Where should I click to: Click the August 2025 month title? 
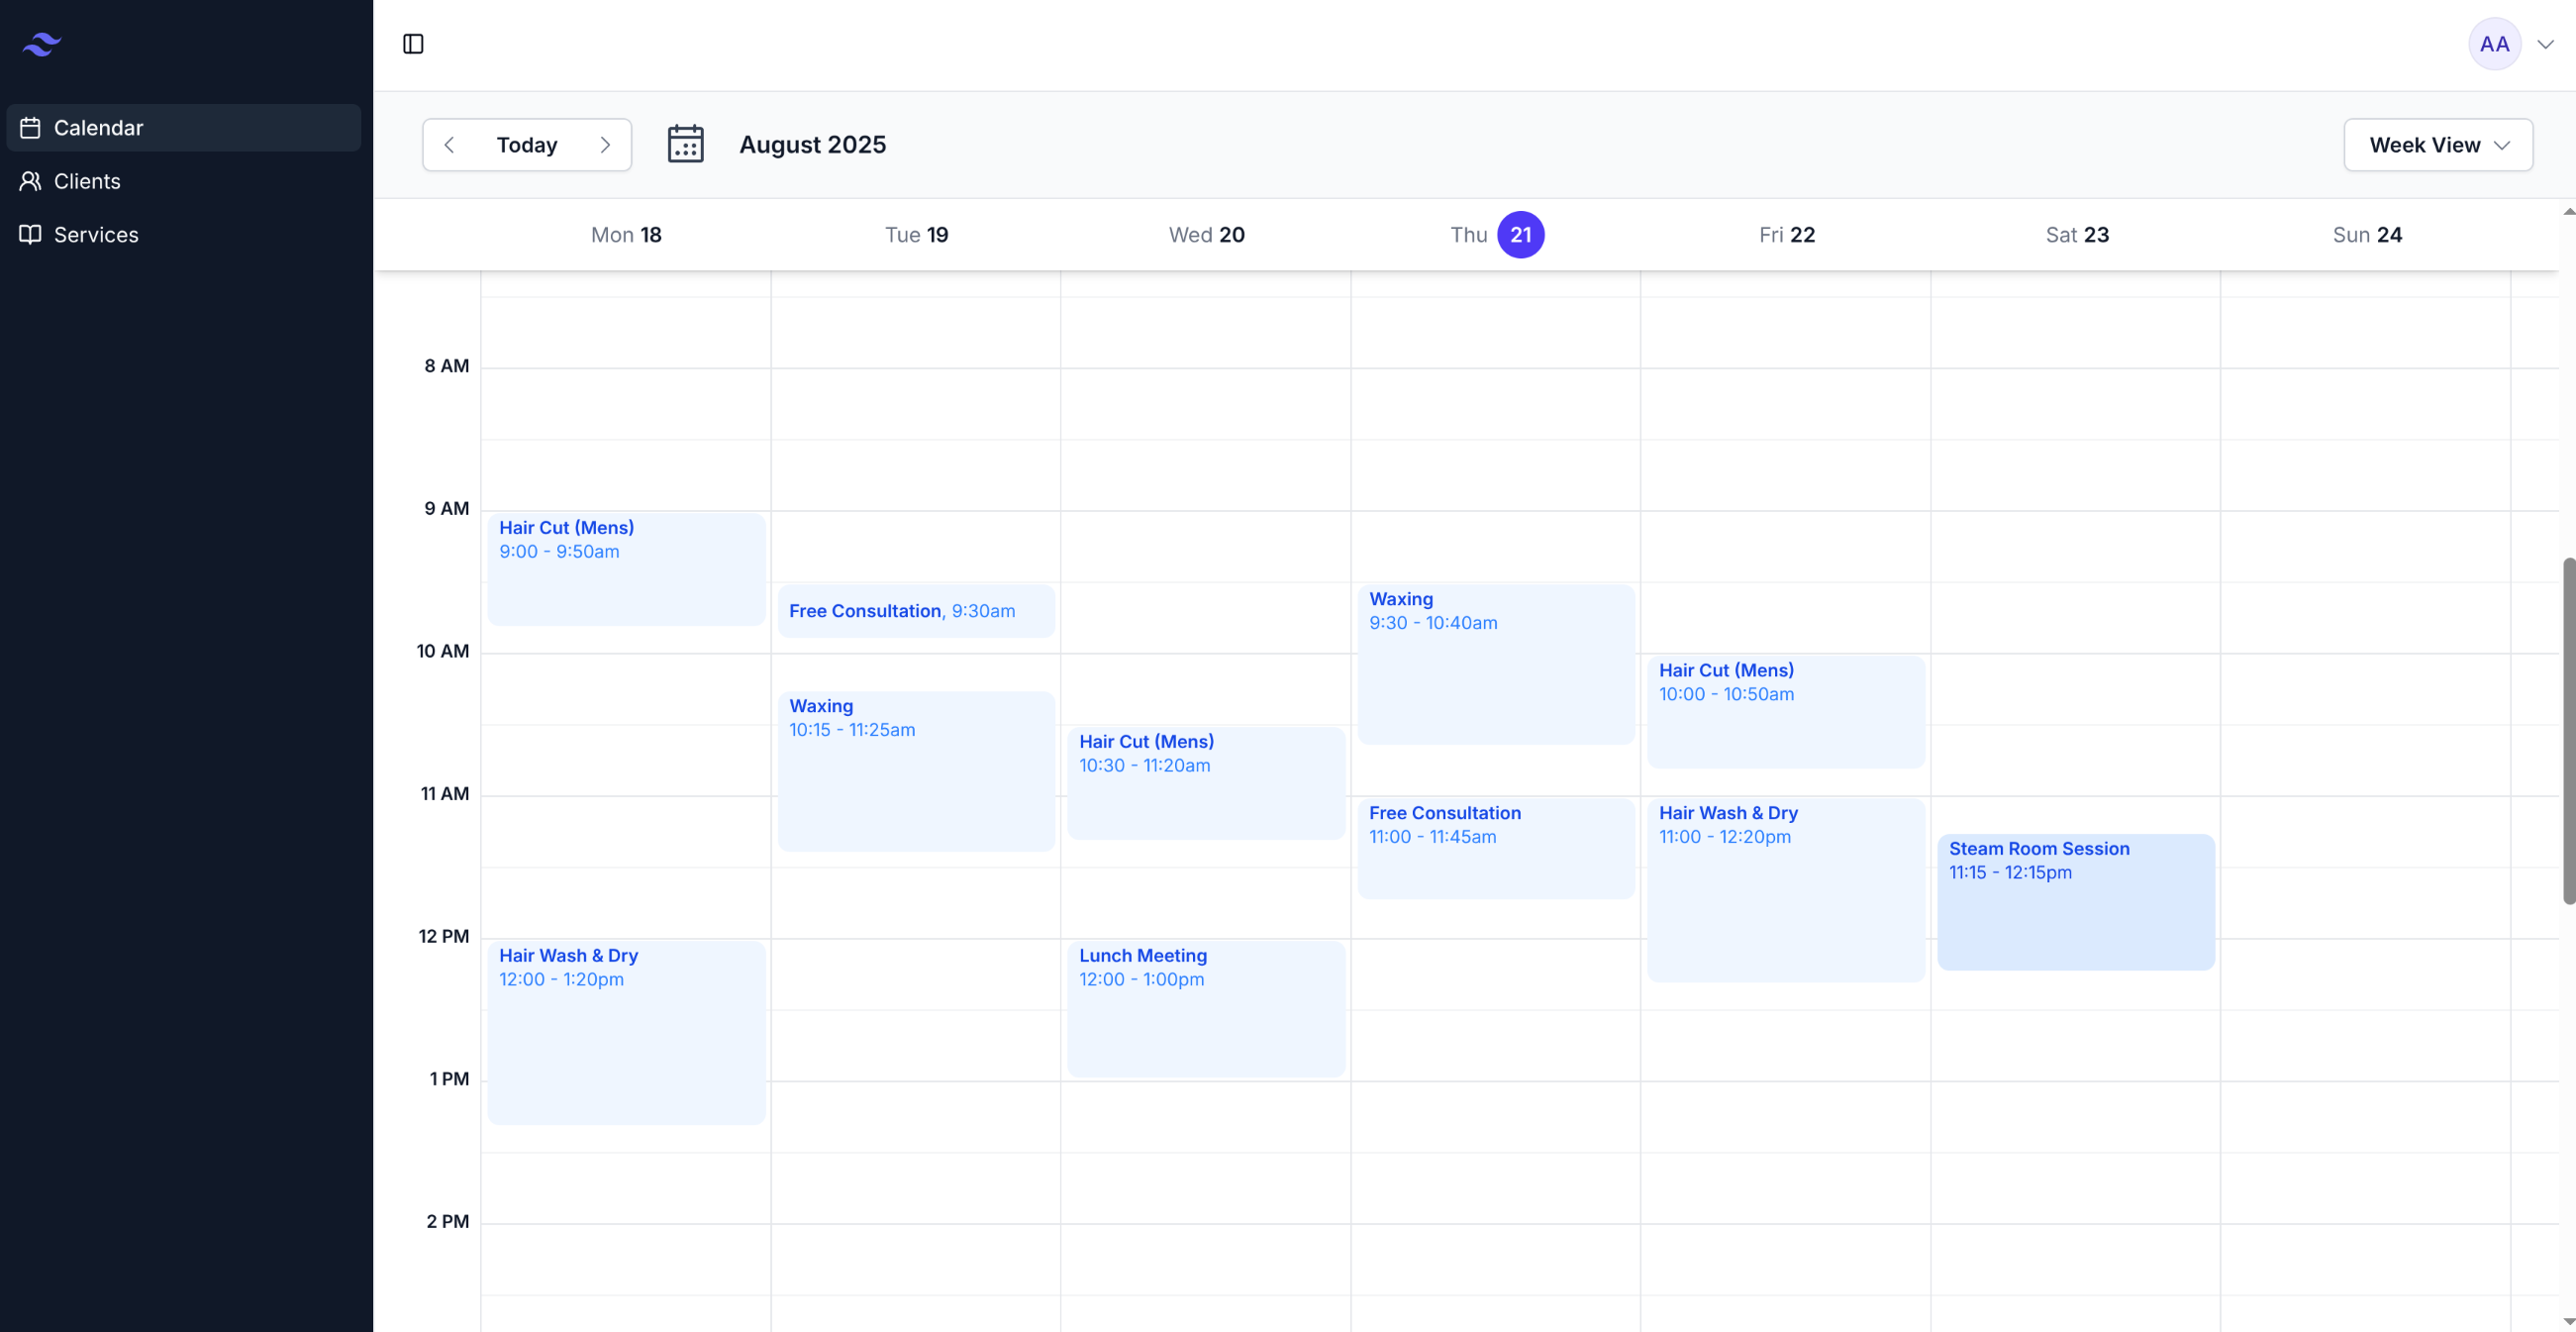pos(812,145)
